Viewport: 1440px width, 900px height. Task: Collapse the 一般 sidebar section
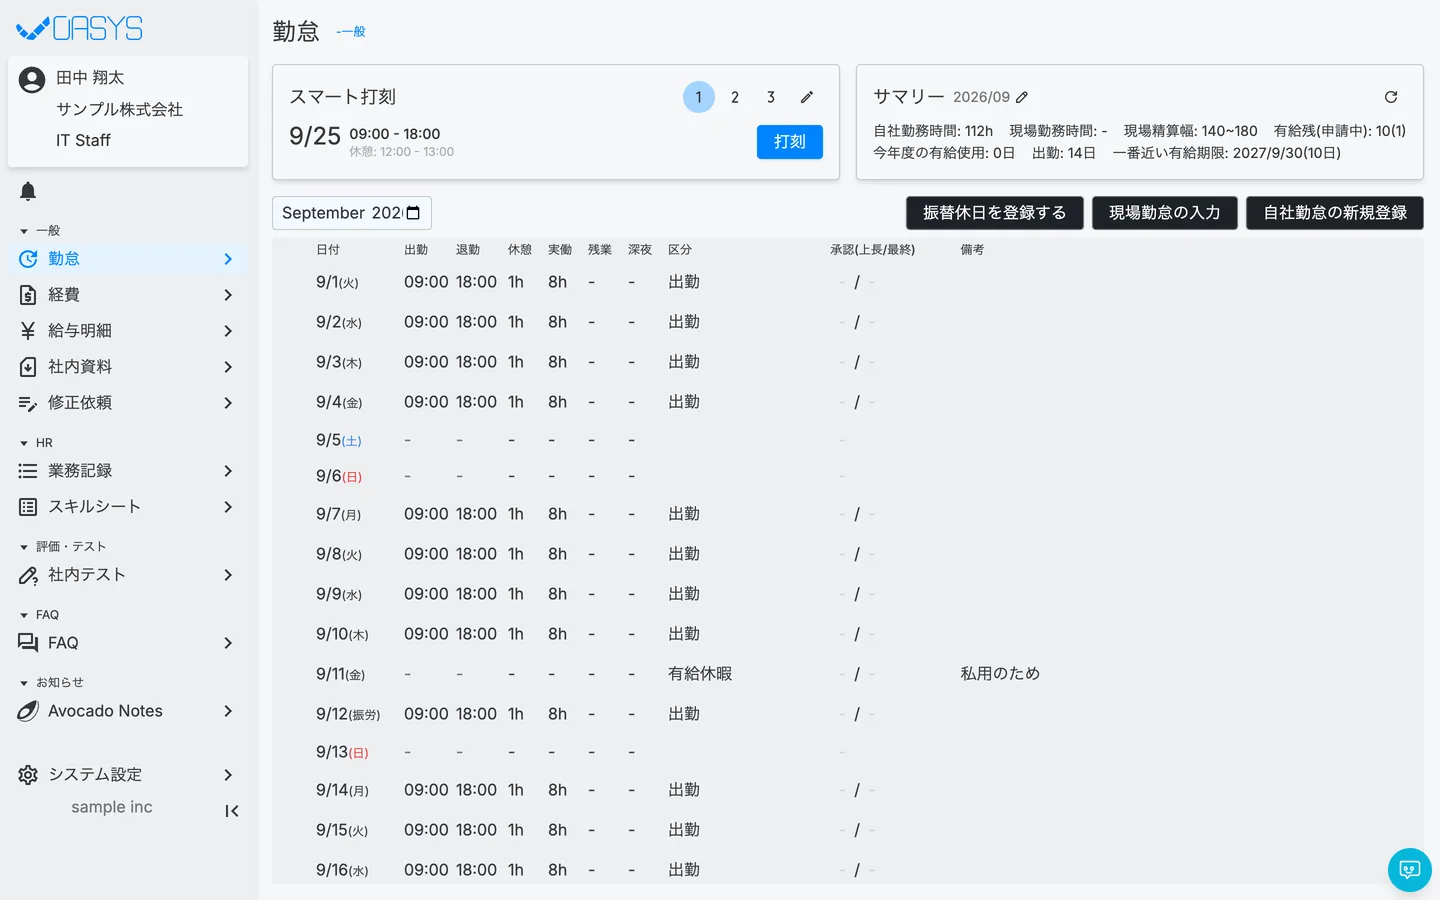[x=24, y=231]
